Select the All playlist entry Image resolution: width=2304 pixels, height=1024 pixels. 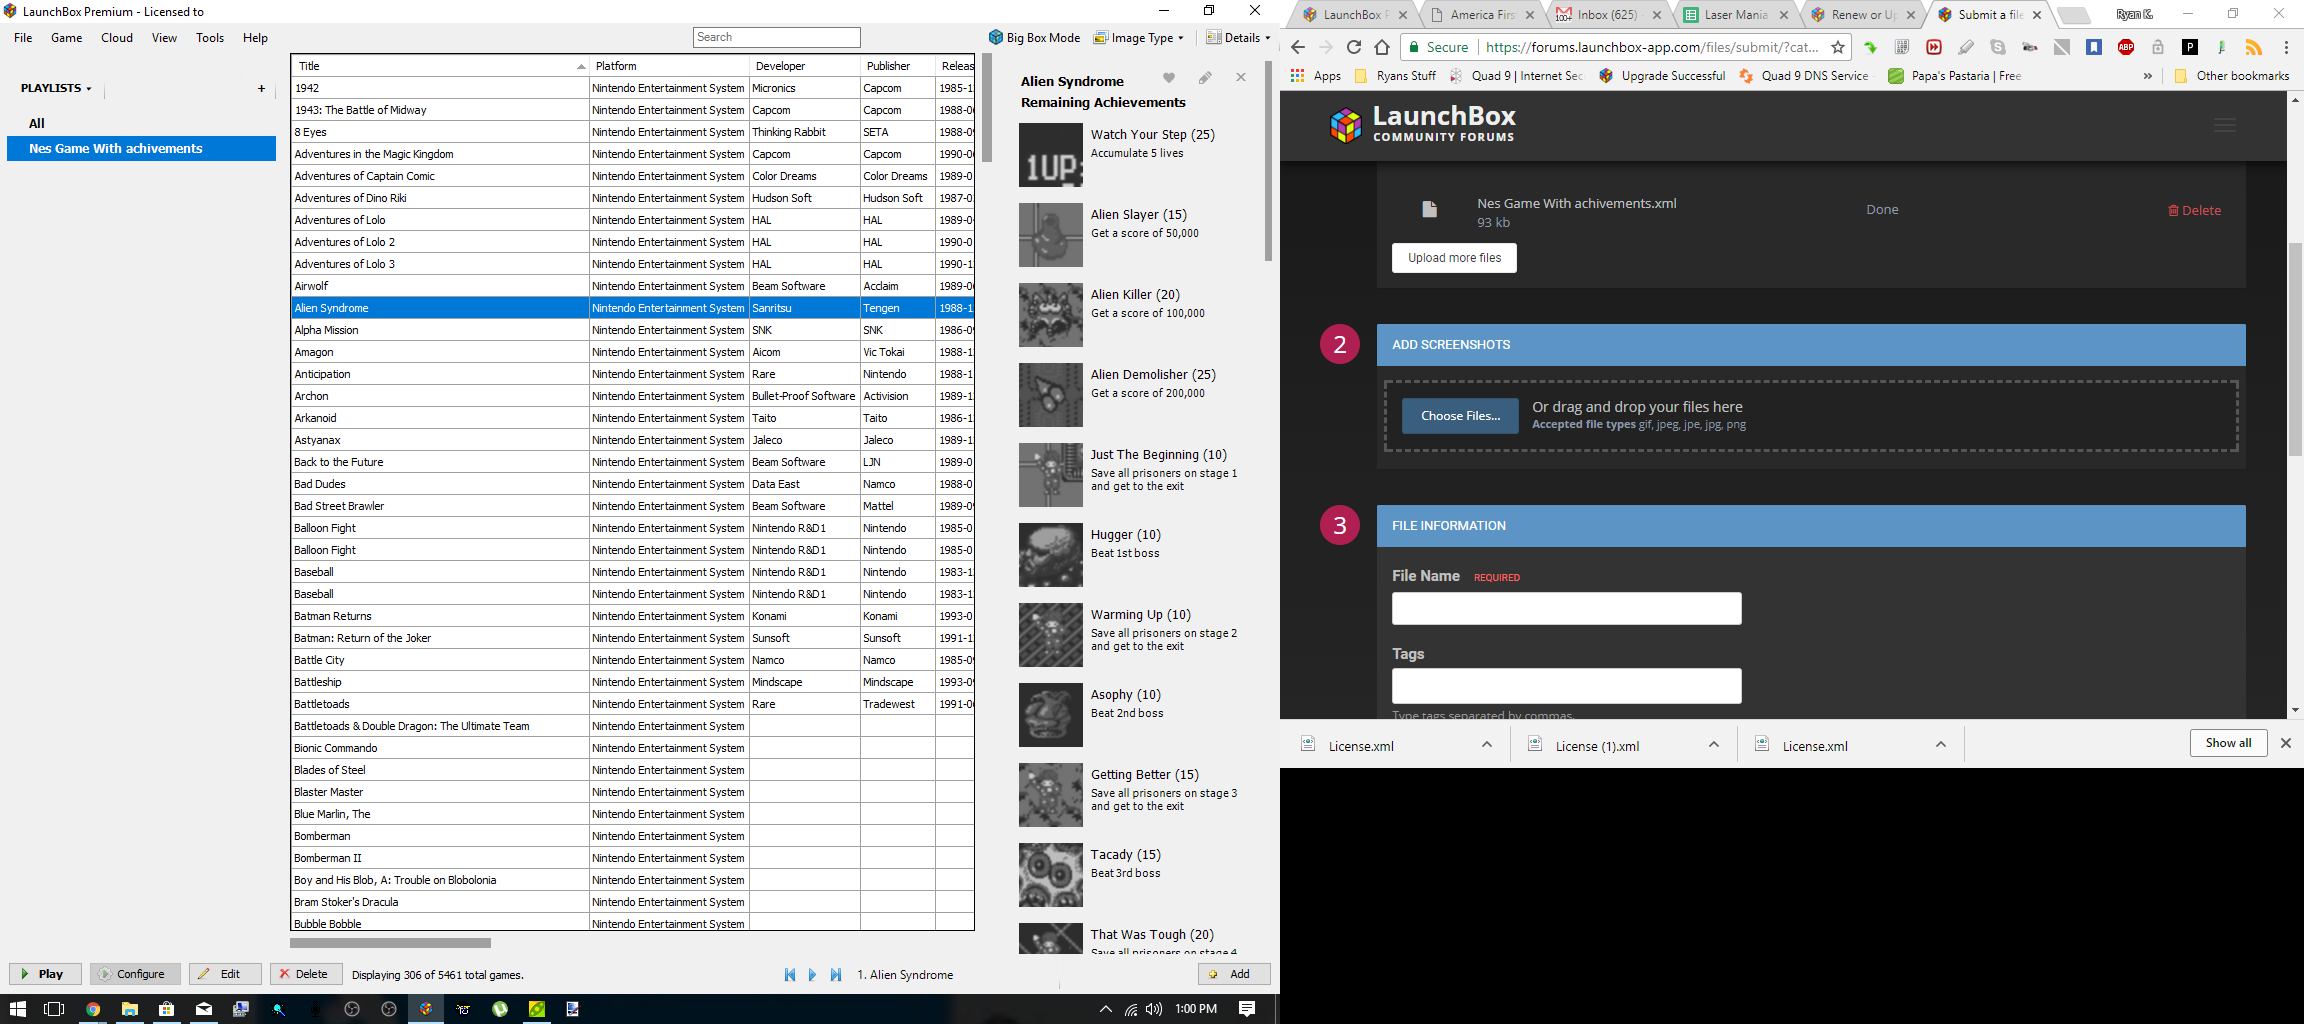pos(141,123)
